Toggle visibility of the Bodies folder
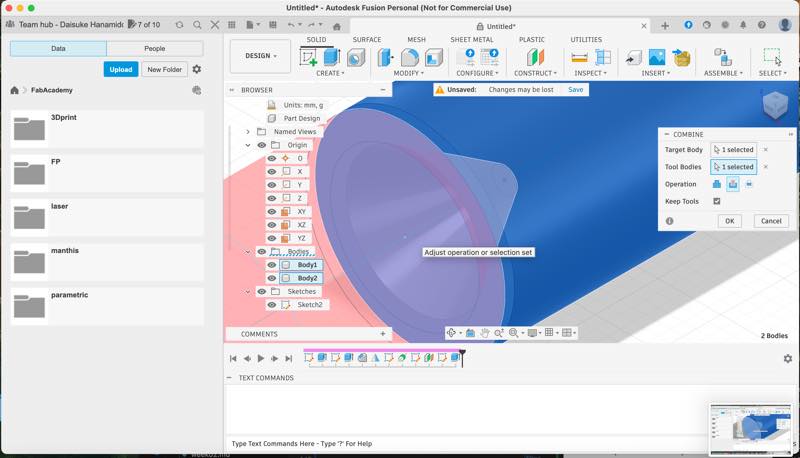 pos(262,251)
